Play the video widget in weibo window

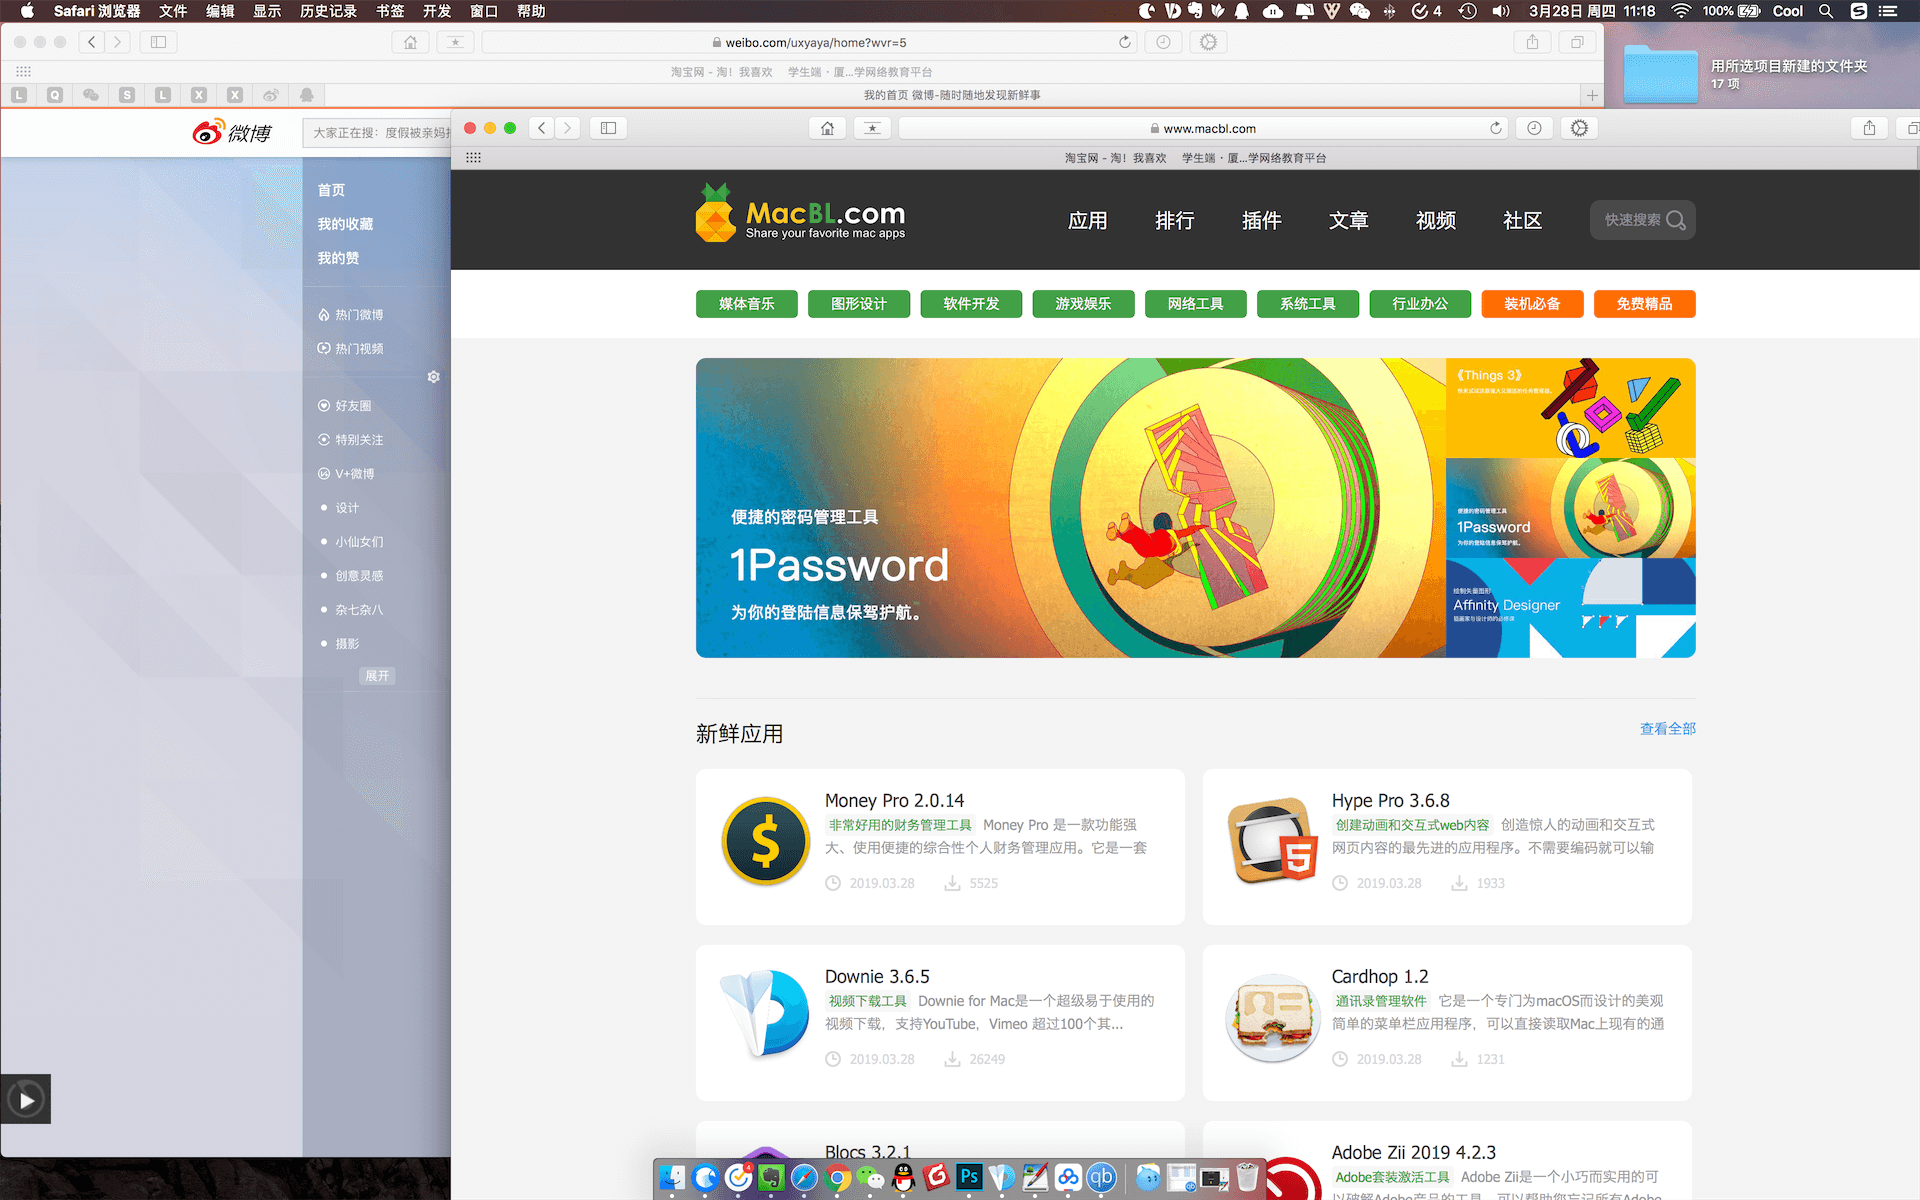[x=26, y=1100]
